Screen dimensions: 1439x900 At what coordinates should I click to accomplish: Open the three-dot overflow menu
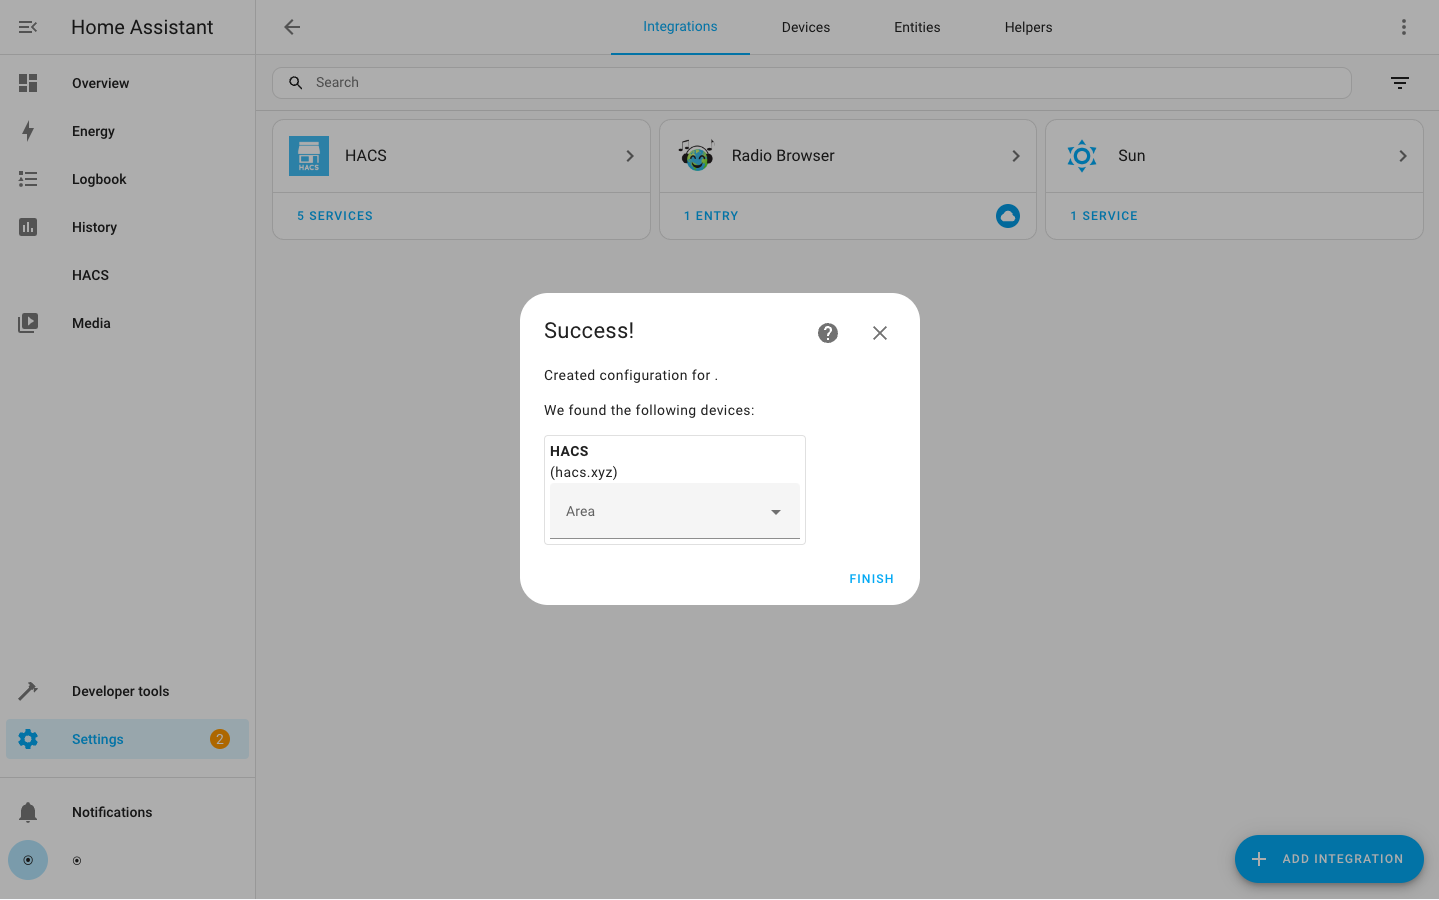[1403, 27]
